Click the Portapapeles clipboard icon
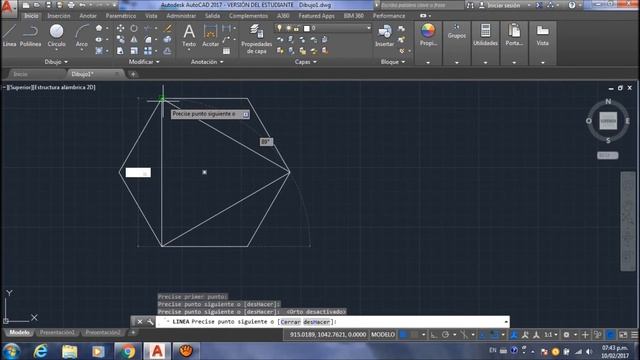This screenshot has width=640, height=360. click(514, 31)
